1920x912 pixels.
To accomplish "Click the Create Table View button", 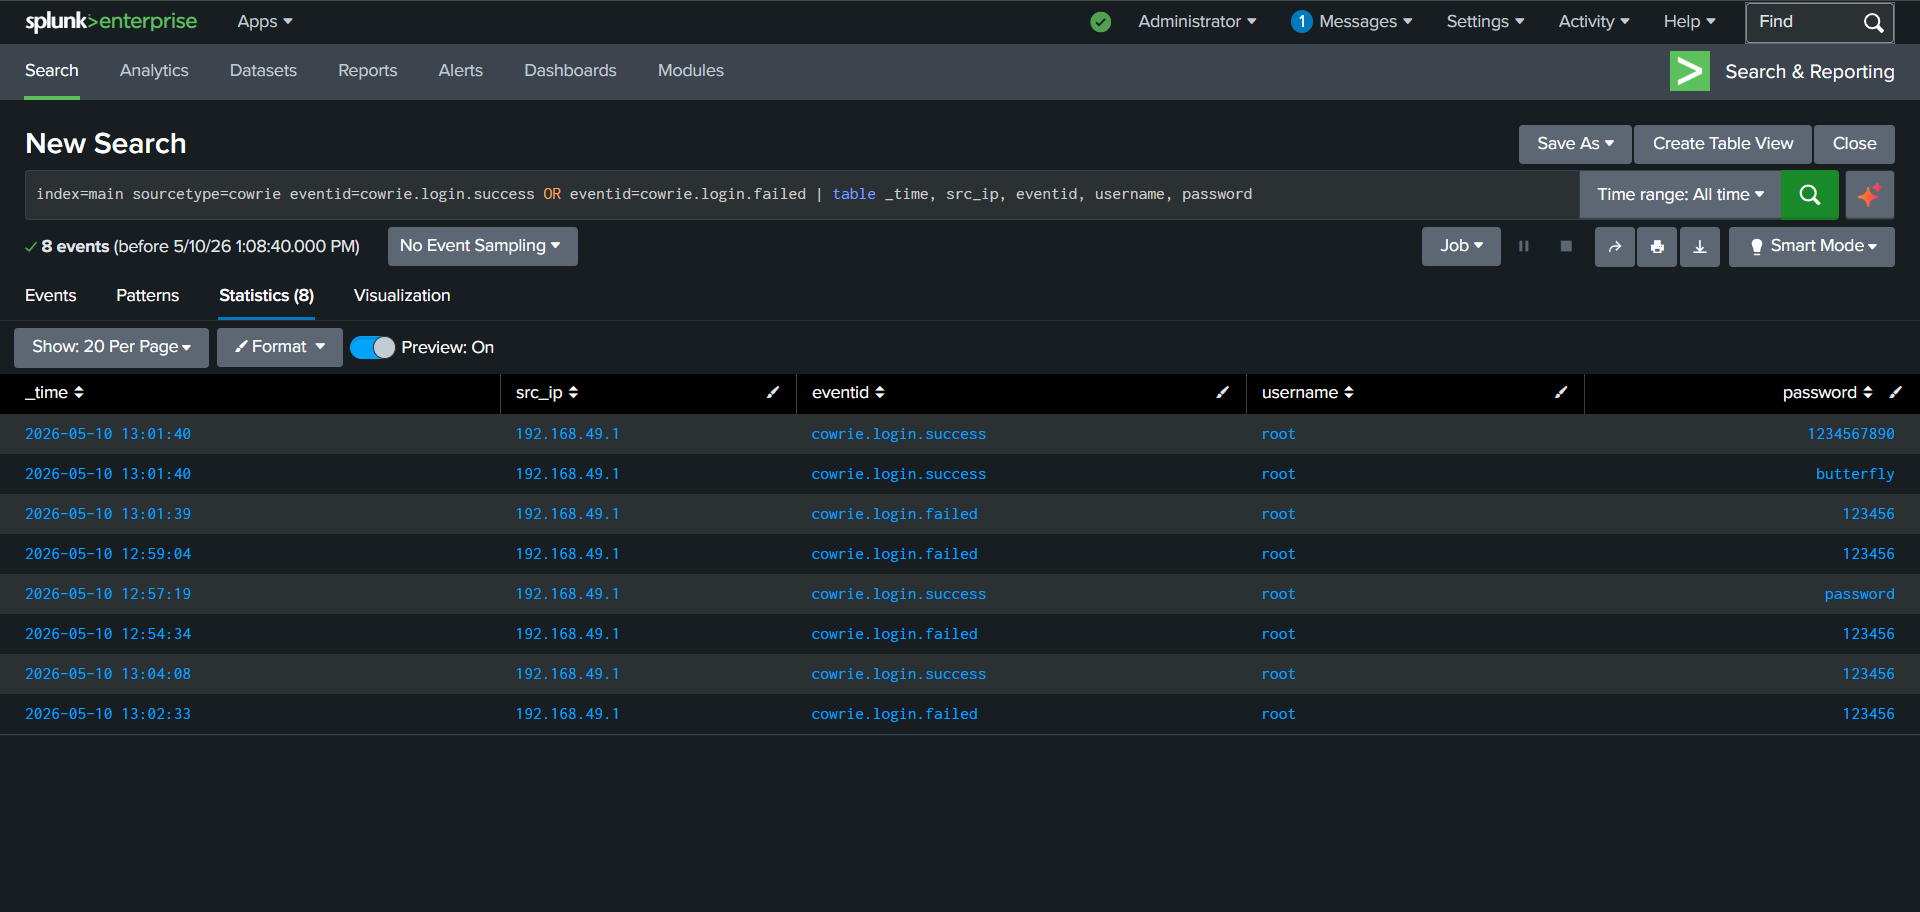I will (1723, 144).
